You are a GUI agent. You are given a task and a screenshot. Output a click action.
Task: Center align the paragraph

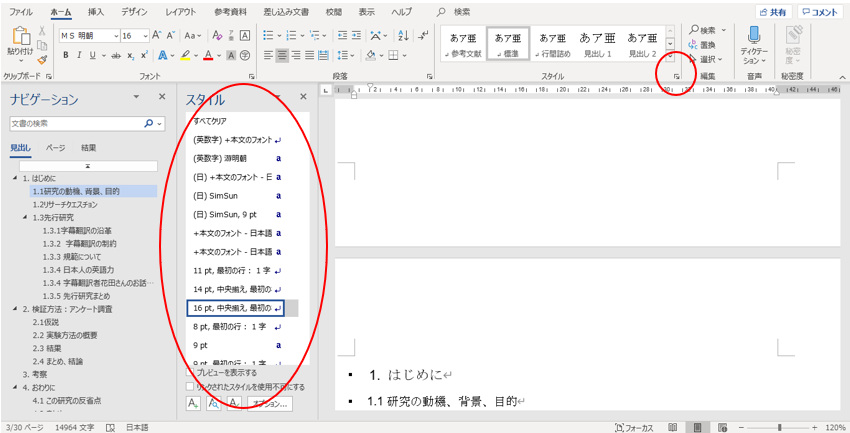(282, 55)
